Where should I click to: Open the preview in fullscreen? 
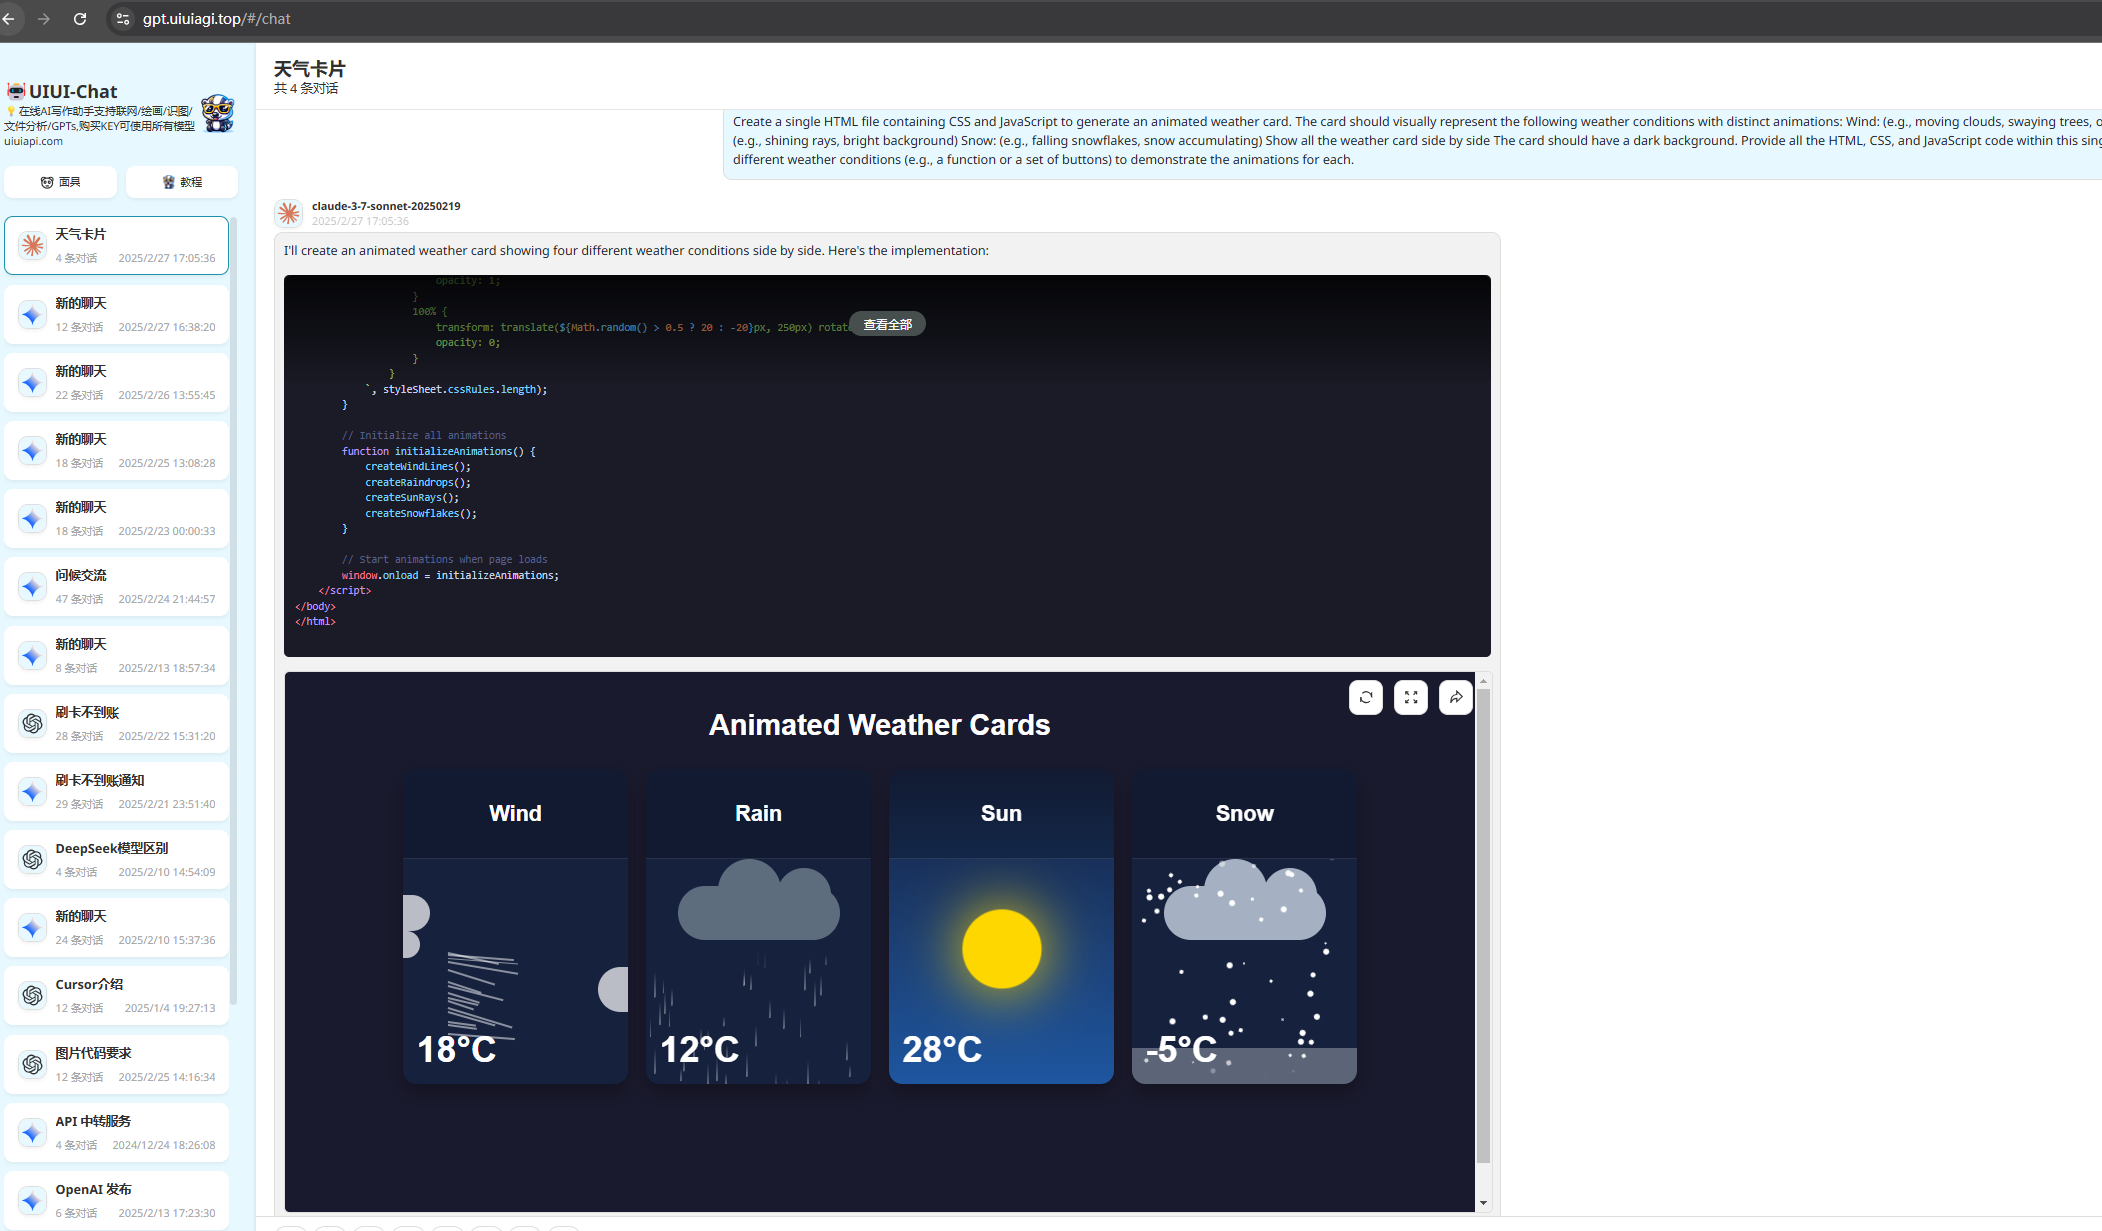point(1411,697)
